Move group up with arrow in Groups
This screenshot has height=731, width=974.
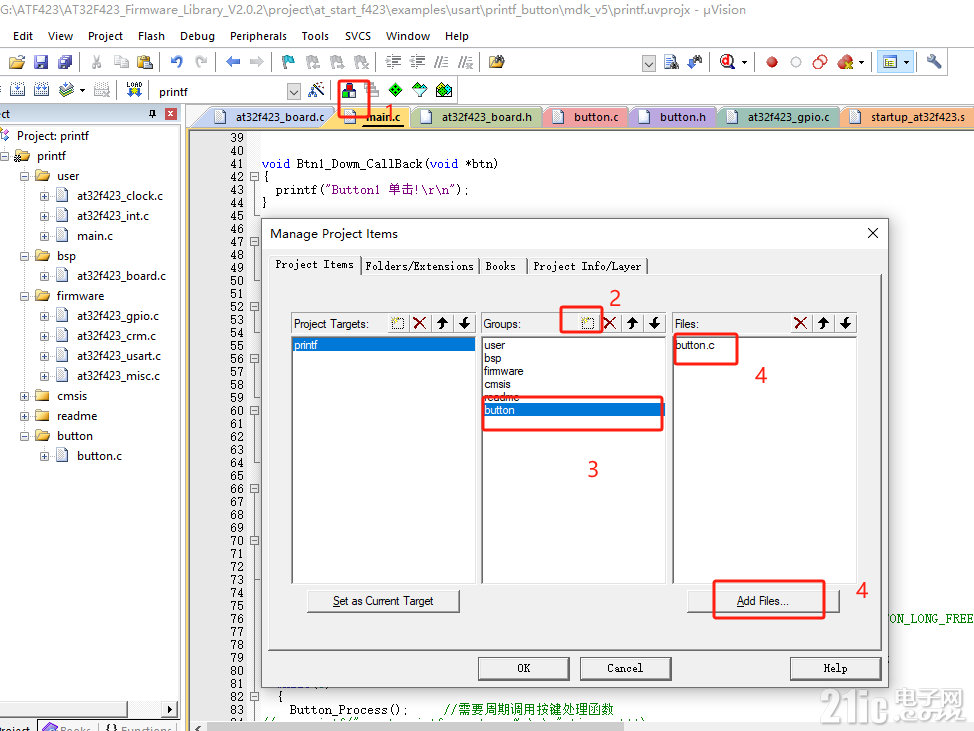[x=632, y=323]
